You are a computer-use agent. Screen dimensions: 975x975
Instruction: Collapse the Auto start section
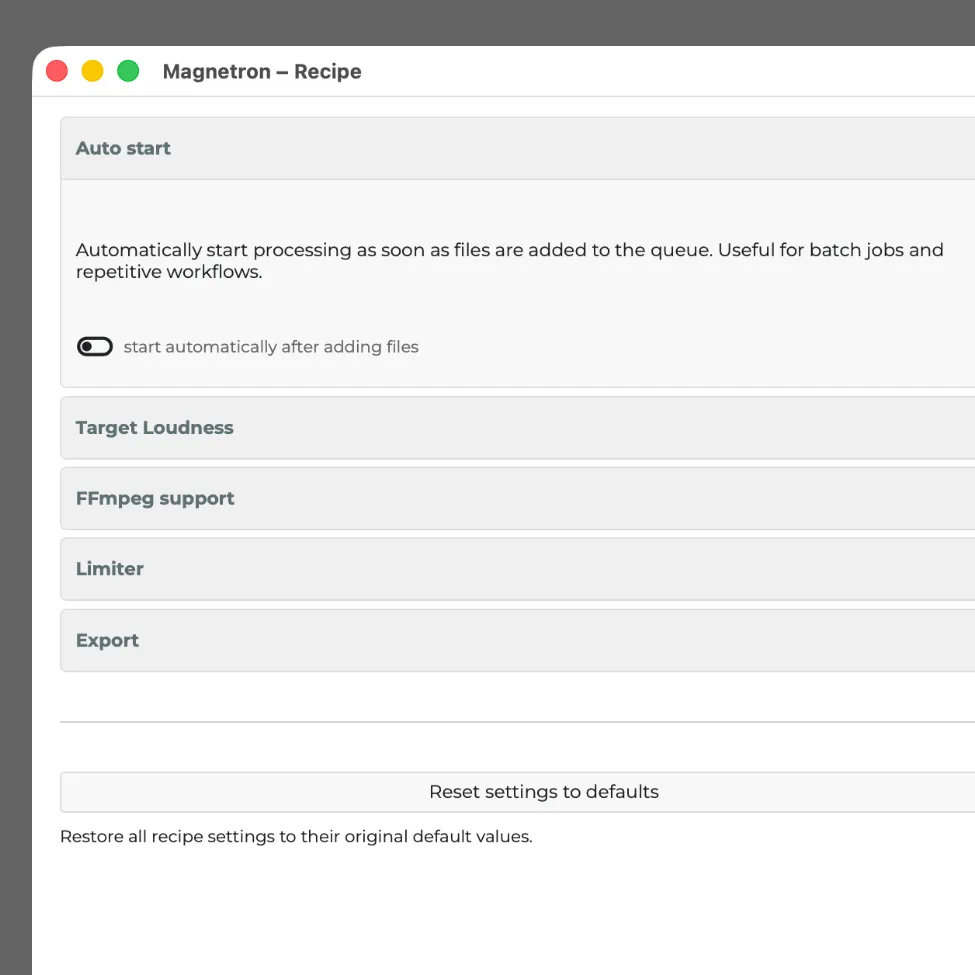click(x=123, y=148)
